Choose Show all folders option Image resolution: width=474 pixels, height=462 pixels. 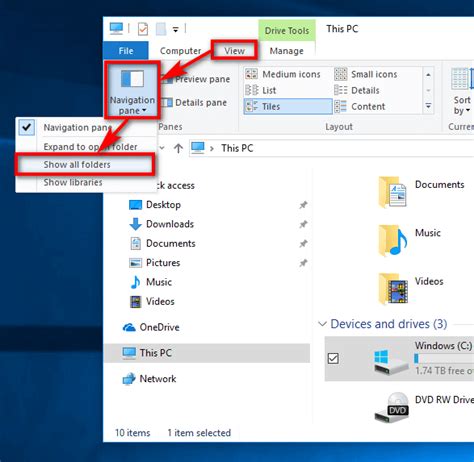85,164
